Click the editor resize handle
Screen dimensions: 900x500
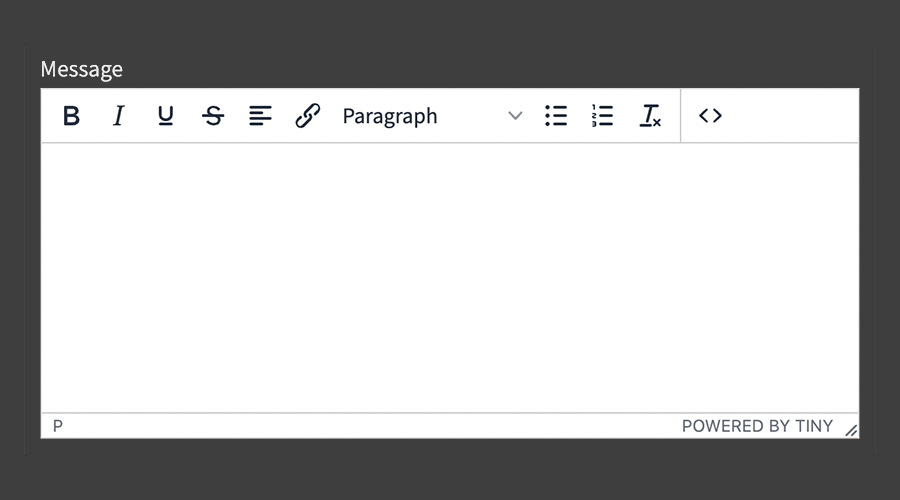(851, 430)
